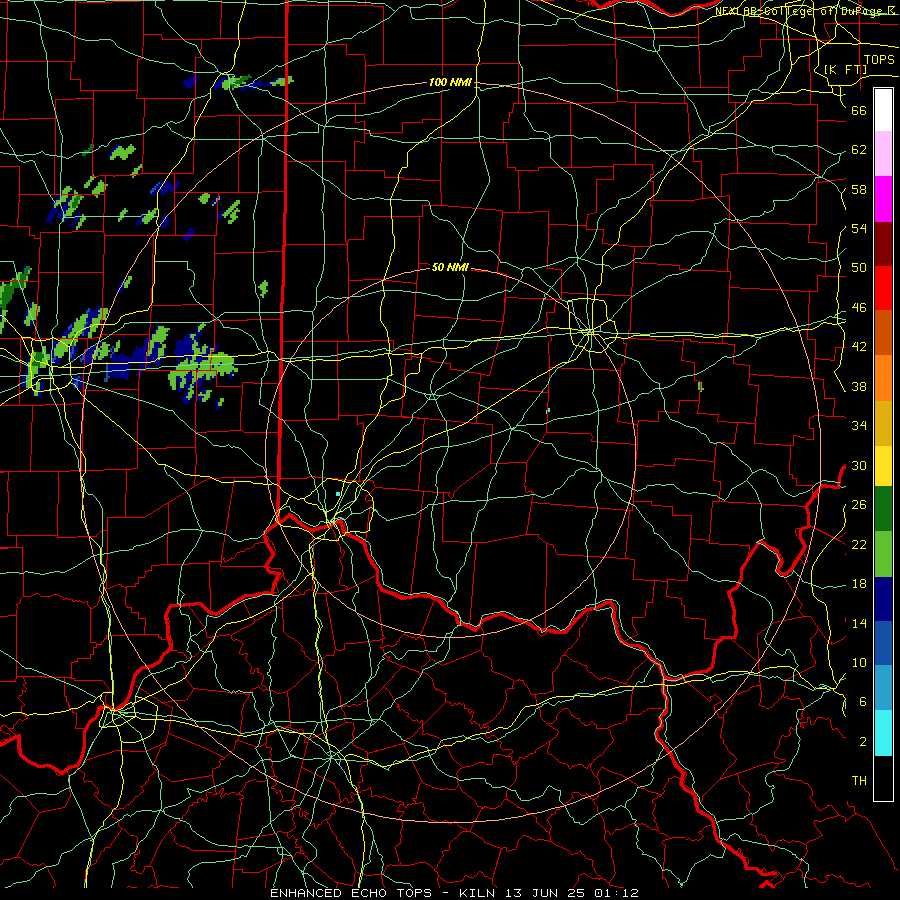Click the '66' scale label

point(859,110)
